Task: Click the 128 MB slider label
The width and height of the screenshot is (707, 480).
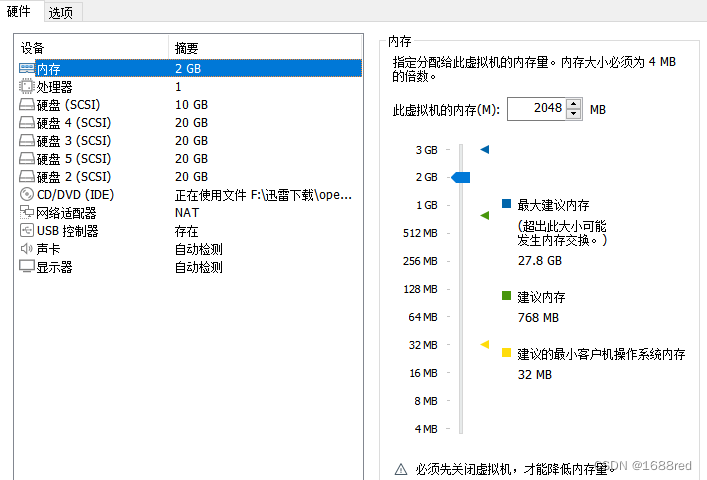Action: pyautogui.click(x=420, y=289)
